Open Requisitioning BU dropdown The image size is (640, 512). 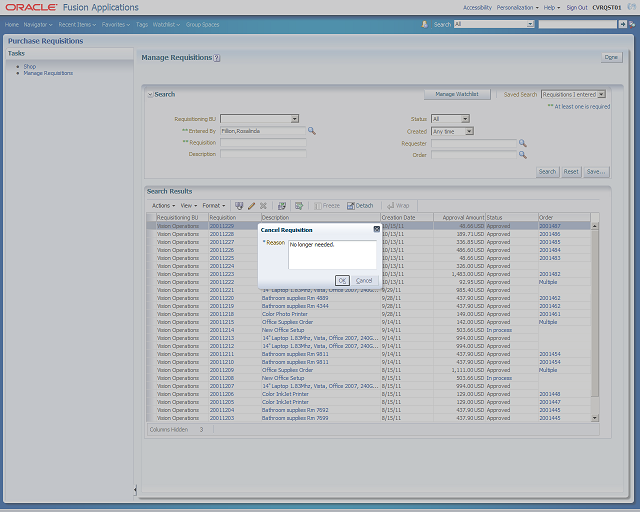point(295,119)
